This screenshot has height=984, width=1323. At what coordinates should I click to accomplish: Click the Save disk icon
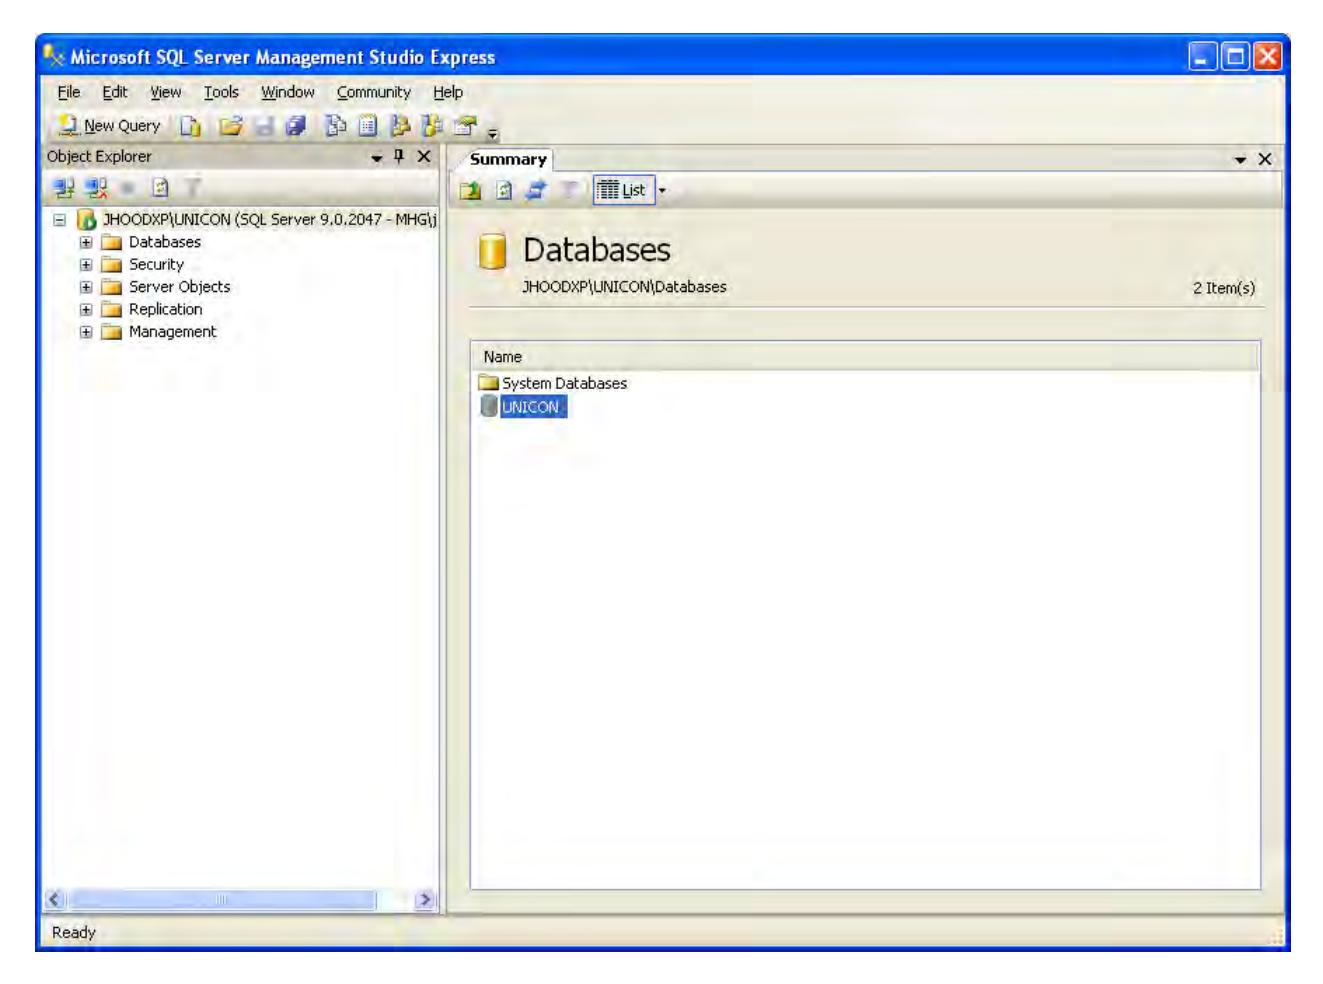click(x=264, y=126)
